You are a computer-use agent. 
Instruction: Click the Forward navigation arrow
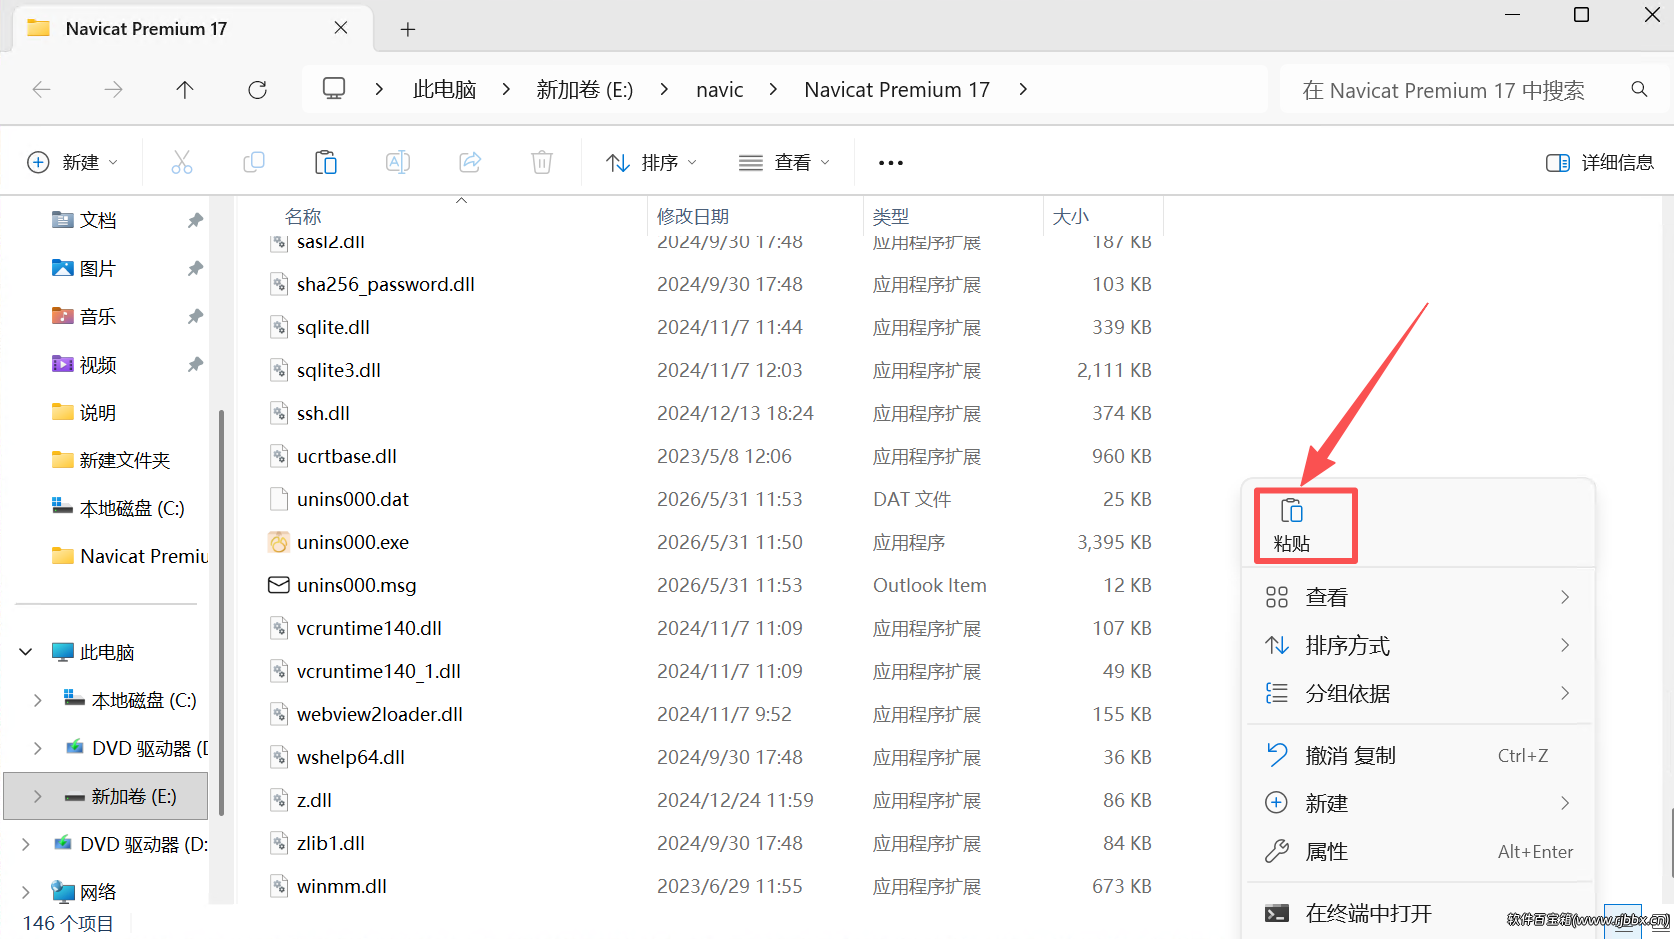click(x=113, y=90)
